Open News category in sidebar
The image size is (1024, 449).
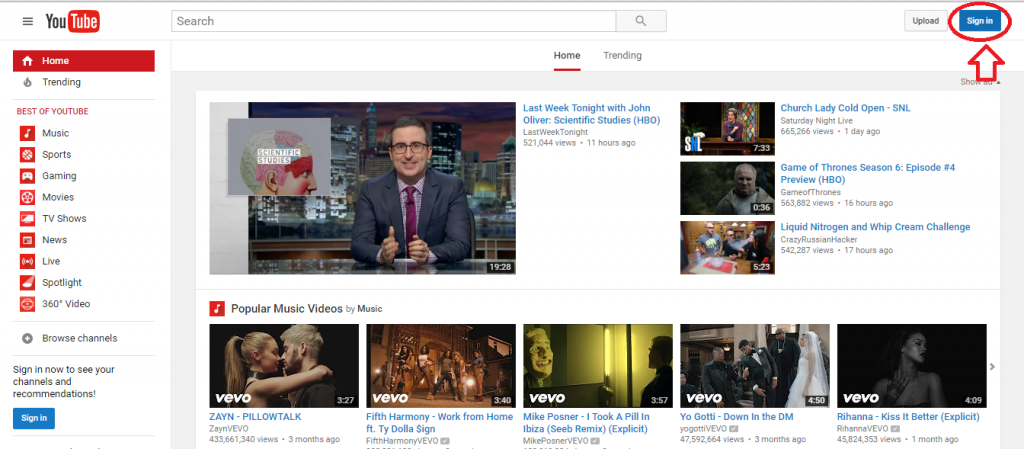pyautogui.click(x=55, y=240)
